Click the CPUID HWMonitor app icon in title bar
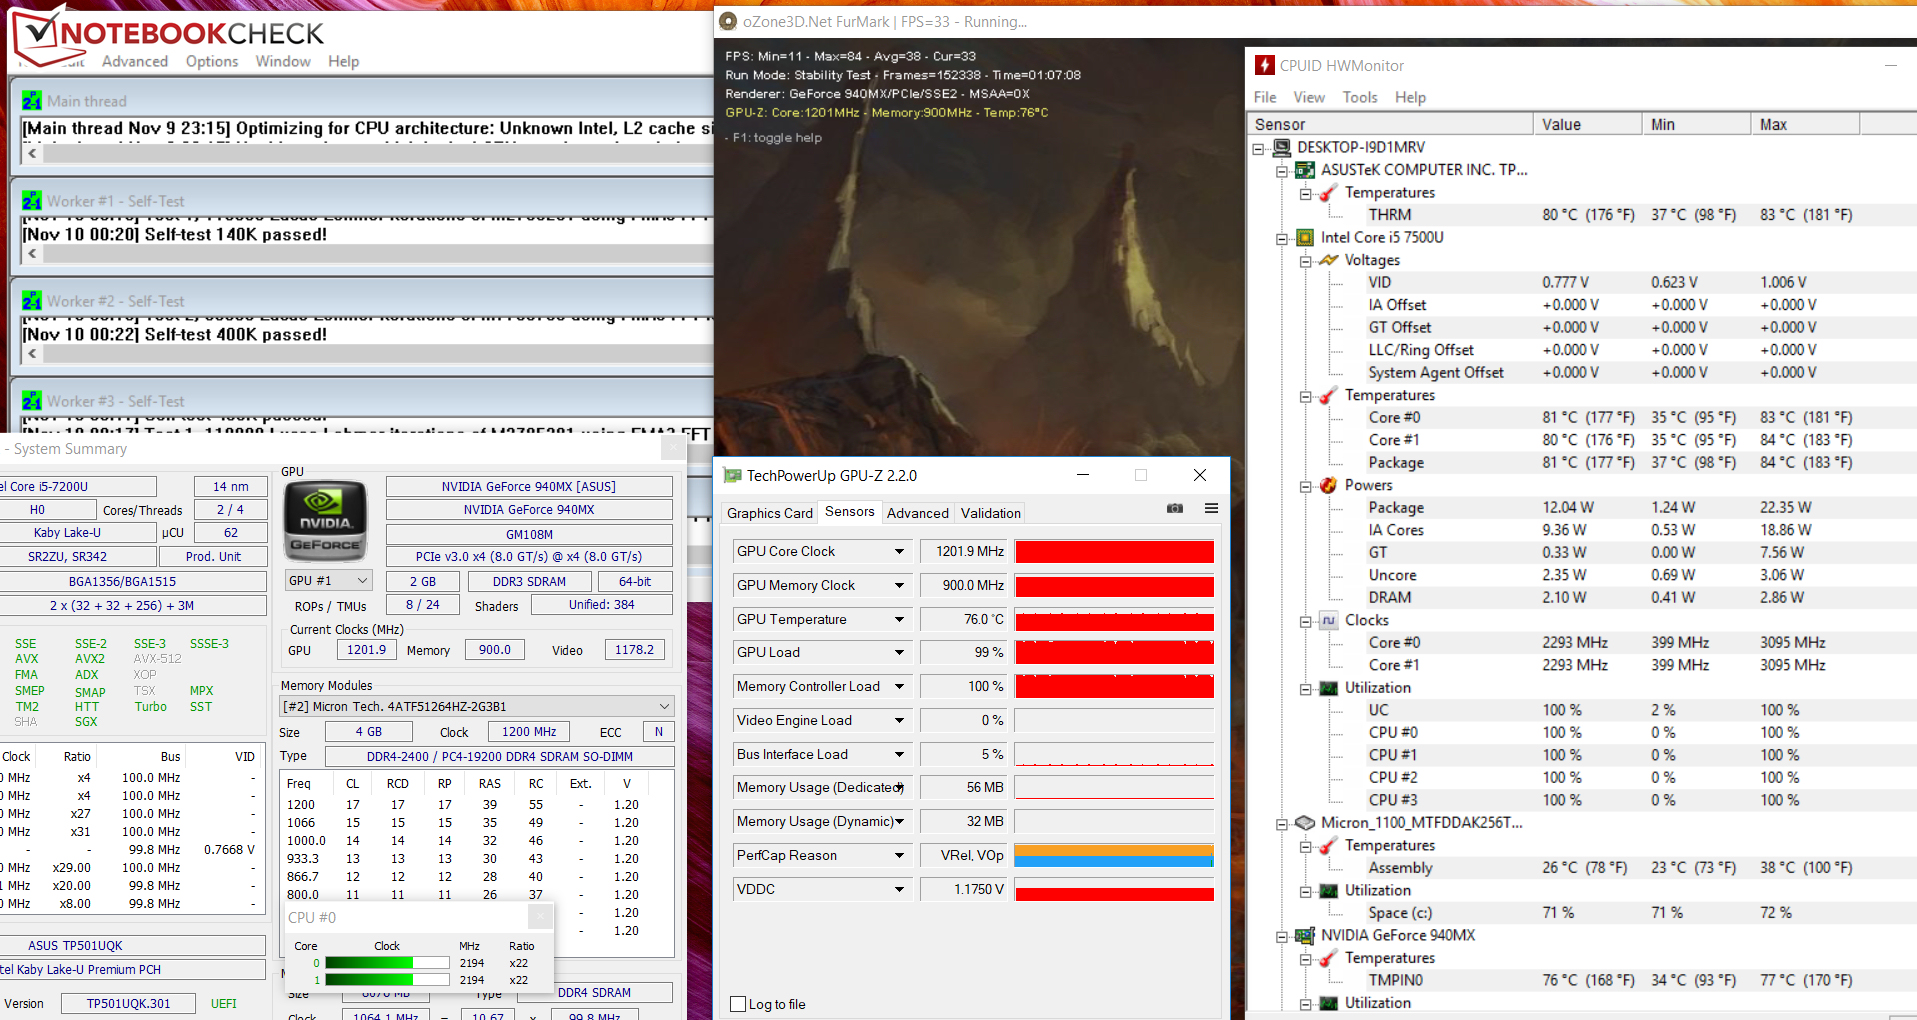This screenshot has width=1917, height=1020. (x=1265, y=65)
